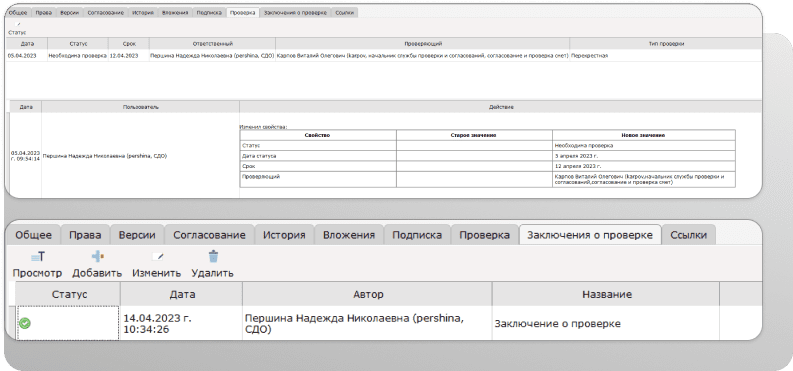The height and width of the screenshot is (371, 793).
Task: Switch to Ссылки tab in upper panel
Action: coord(345,13)
